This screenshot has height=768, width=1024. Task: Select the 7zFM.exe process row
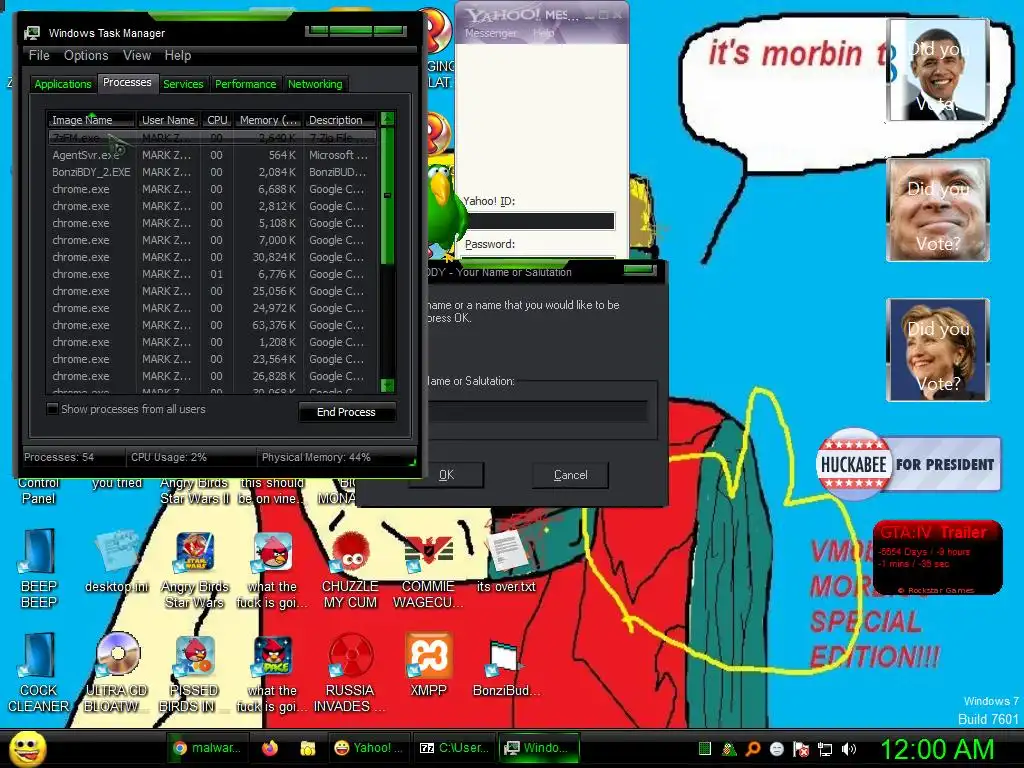tap(212, 138)
